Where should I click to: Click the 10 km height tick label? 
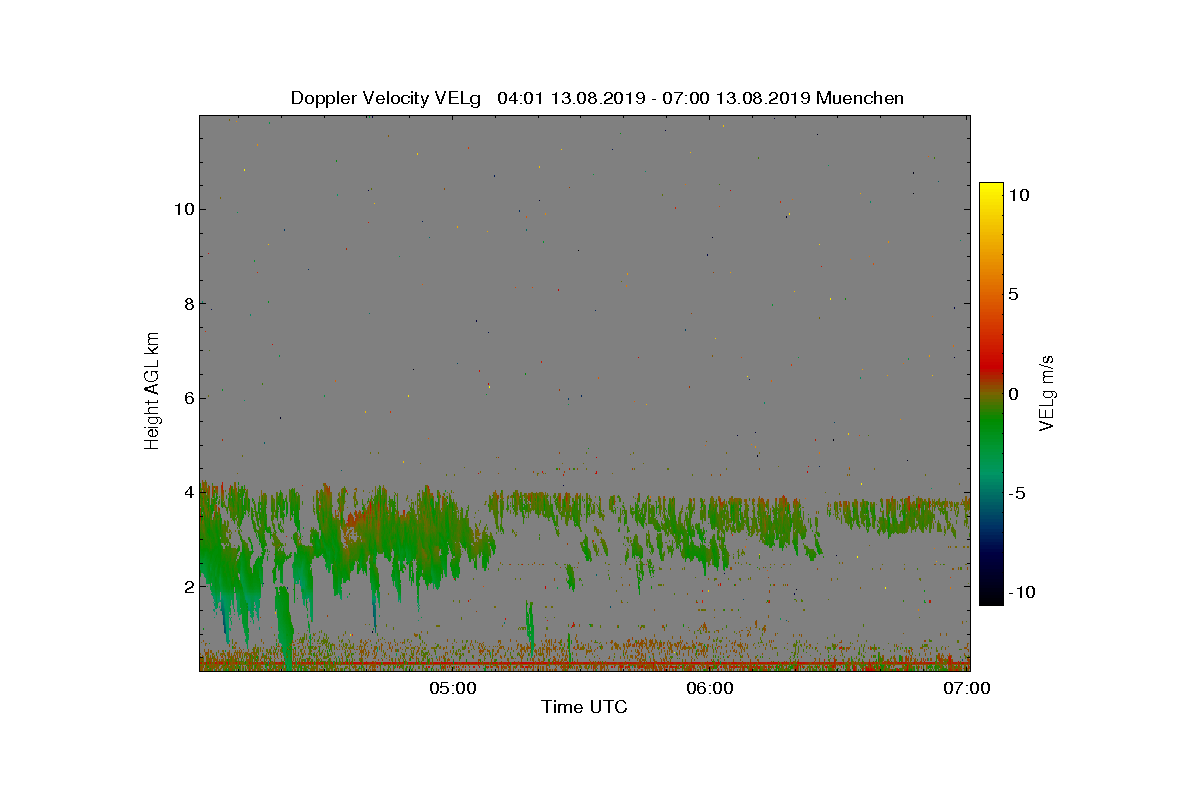(x=183, y=209)
